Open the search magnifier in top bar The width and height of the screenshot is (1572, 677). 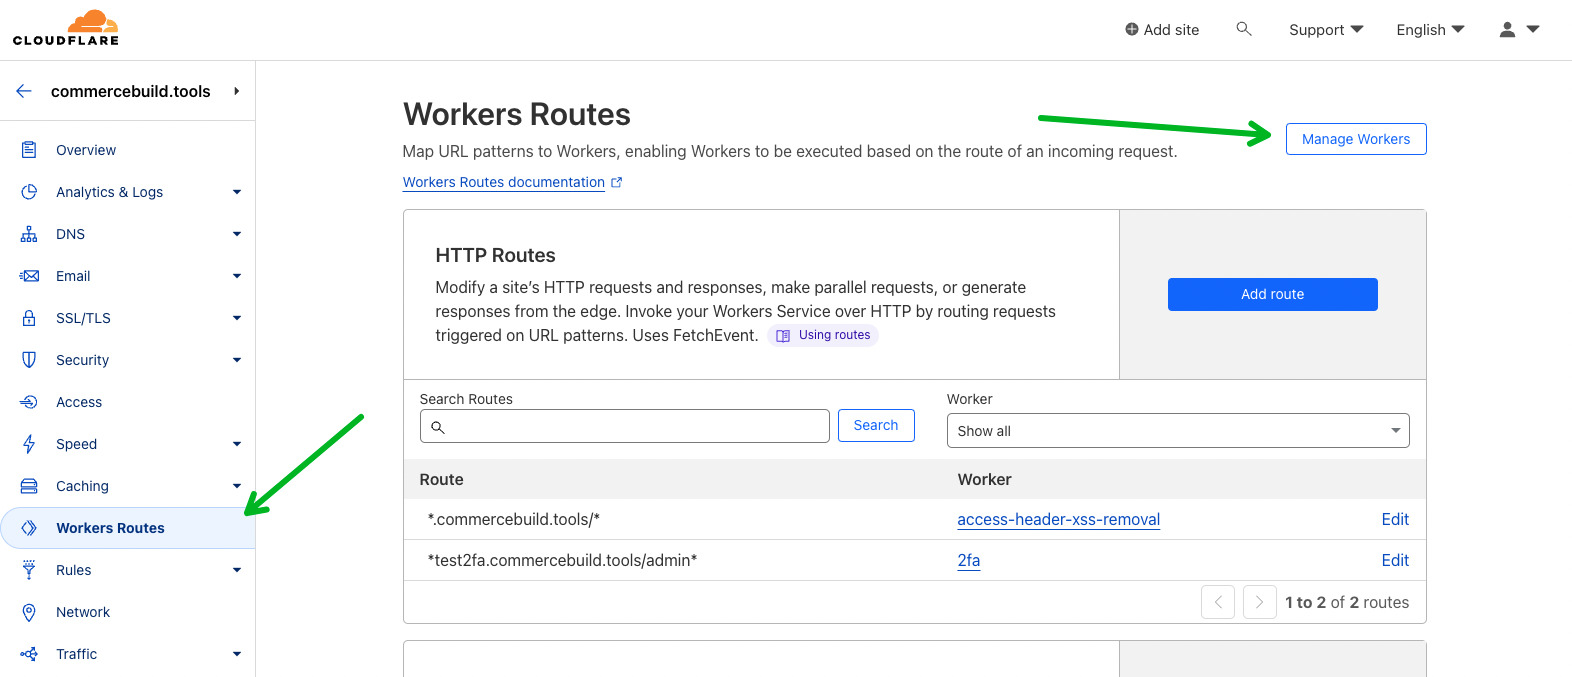pyautogui.click(x=1244, y=29)
